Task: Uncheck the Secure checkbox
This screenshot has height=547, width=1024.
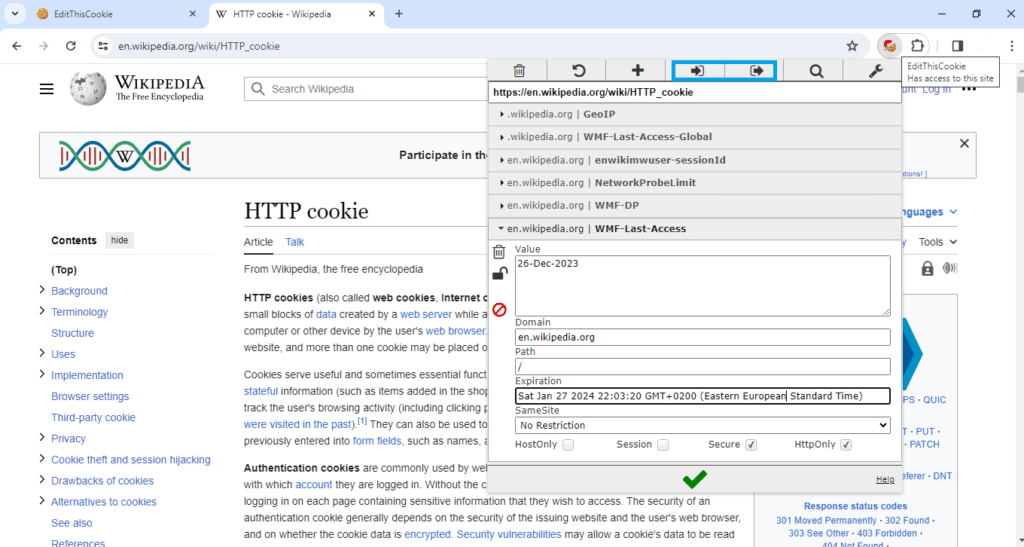Action: (x=751, y=445)
